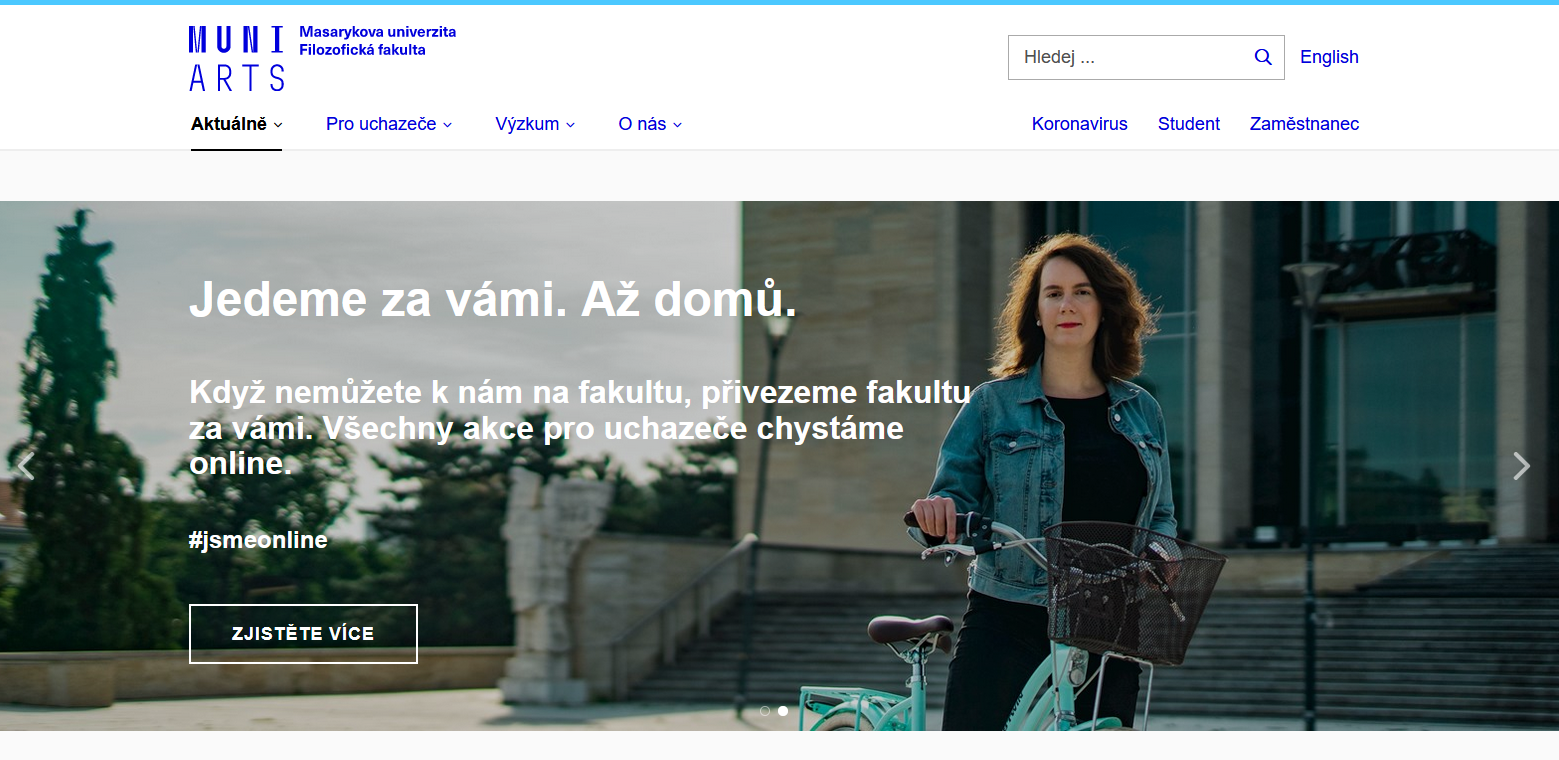Viewport: 1559px width, 760px height.
Task: Click the Masarykova univerzita text logo
Action: 378,31
